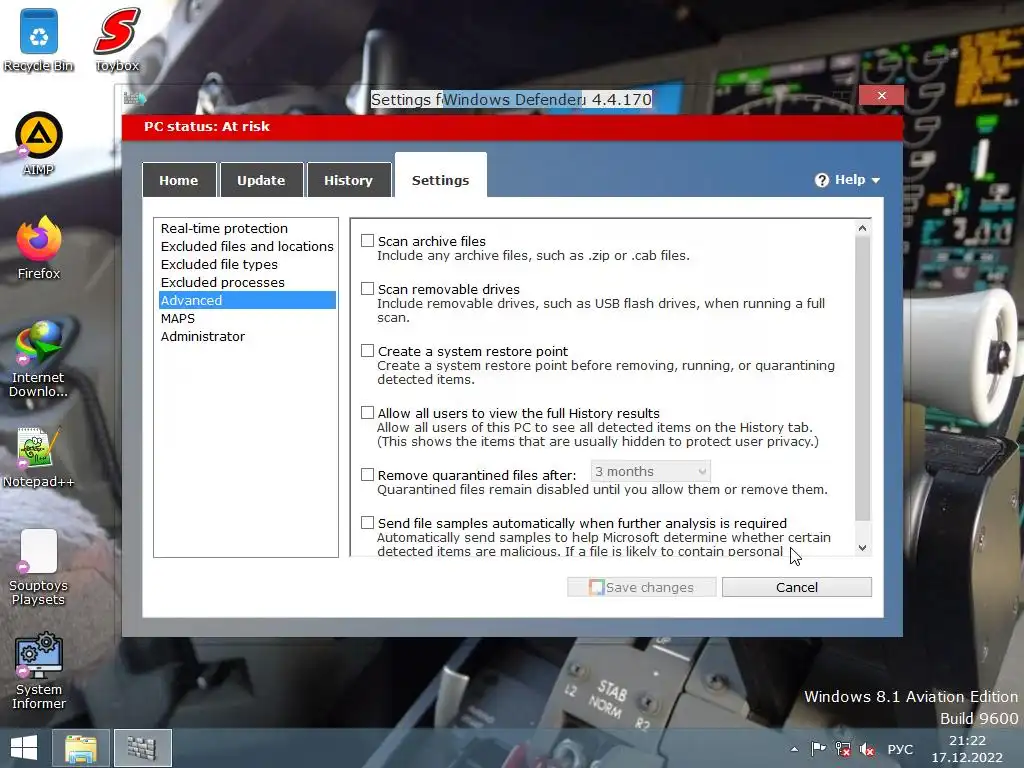Switch to the History tab
This screenshot has height=768, width=1024.
point(349,180)
